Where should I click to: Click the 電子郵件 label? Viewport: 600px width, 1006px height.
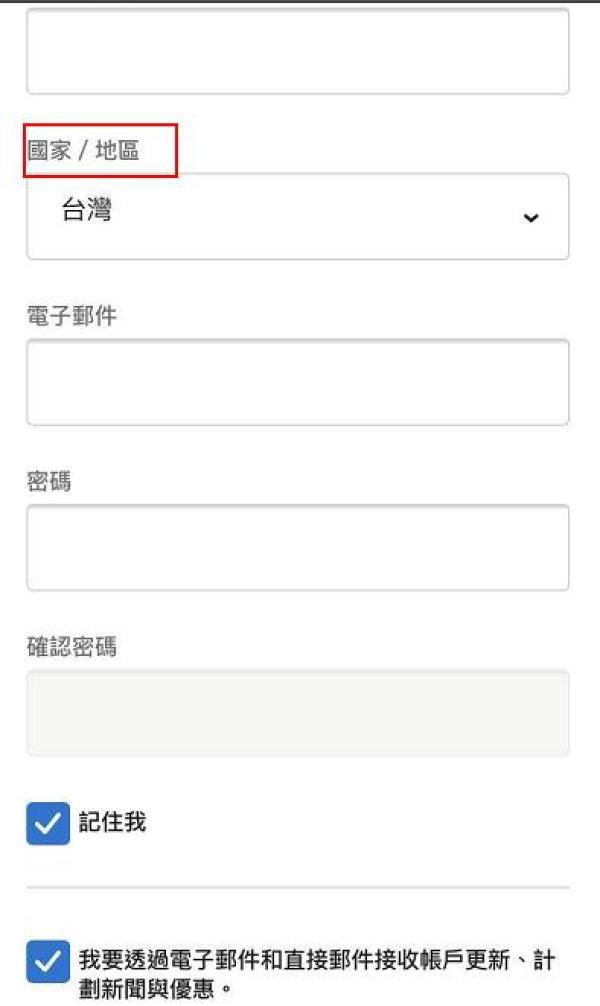click(71, 317)
